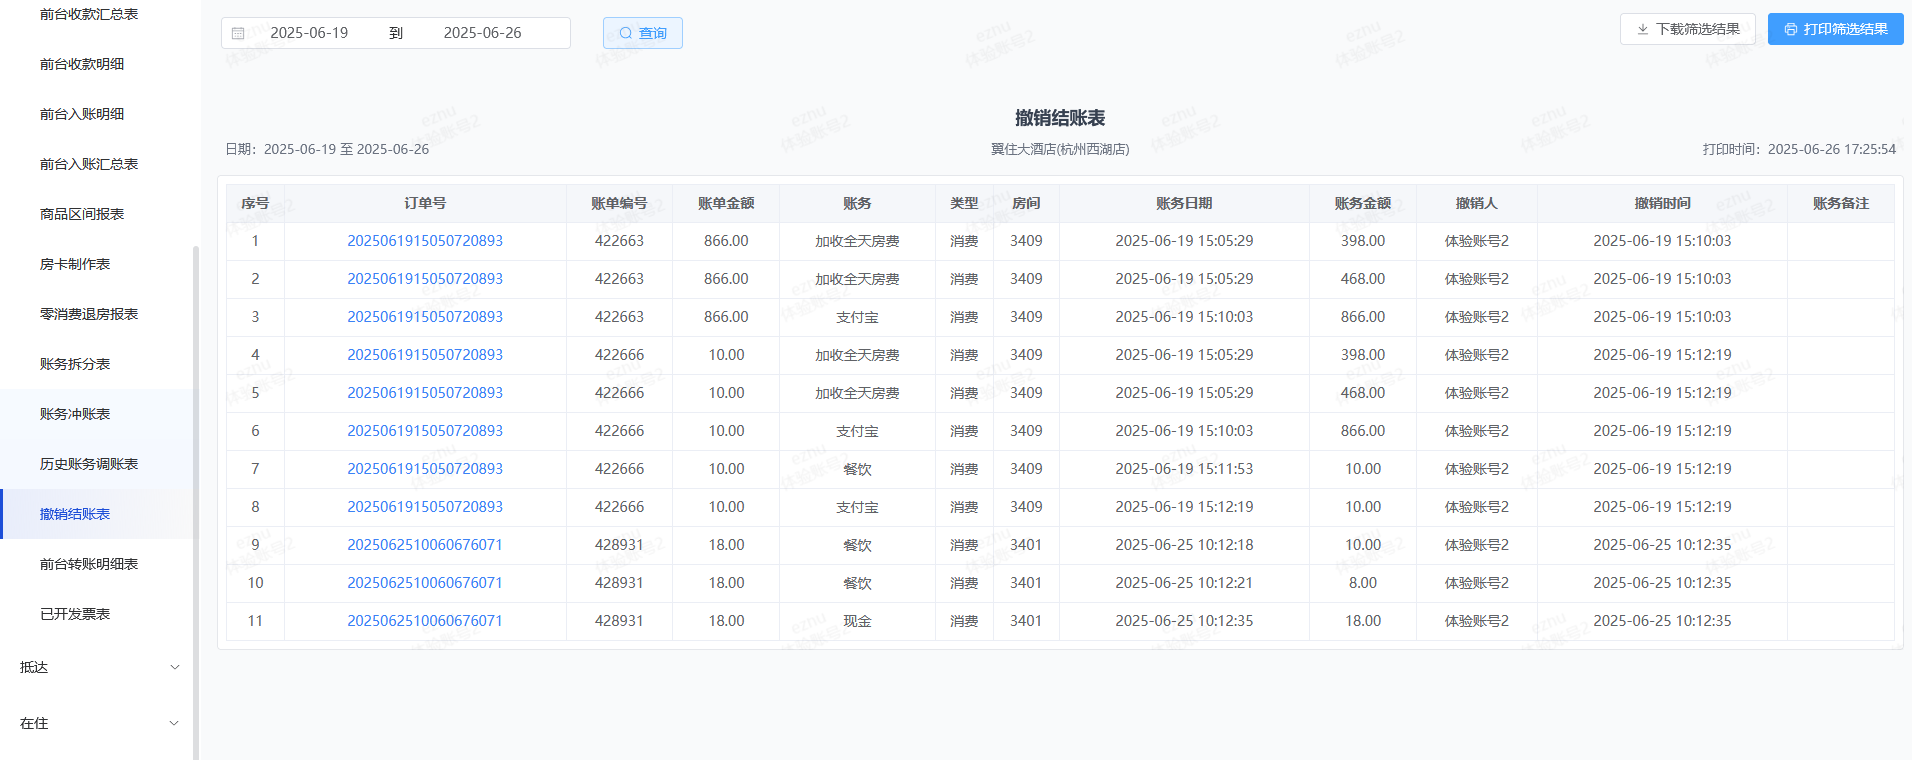Click the sidebar vertical scrollbar
This screenshot has width=1912, height=760.
point(196,500)
